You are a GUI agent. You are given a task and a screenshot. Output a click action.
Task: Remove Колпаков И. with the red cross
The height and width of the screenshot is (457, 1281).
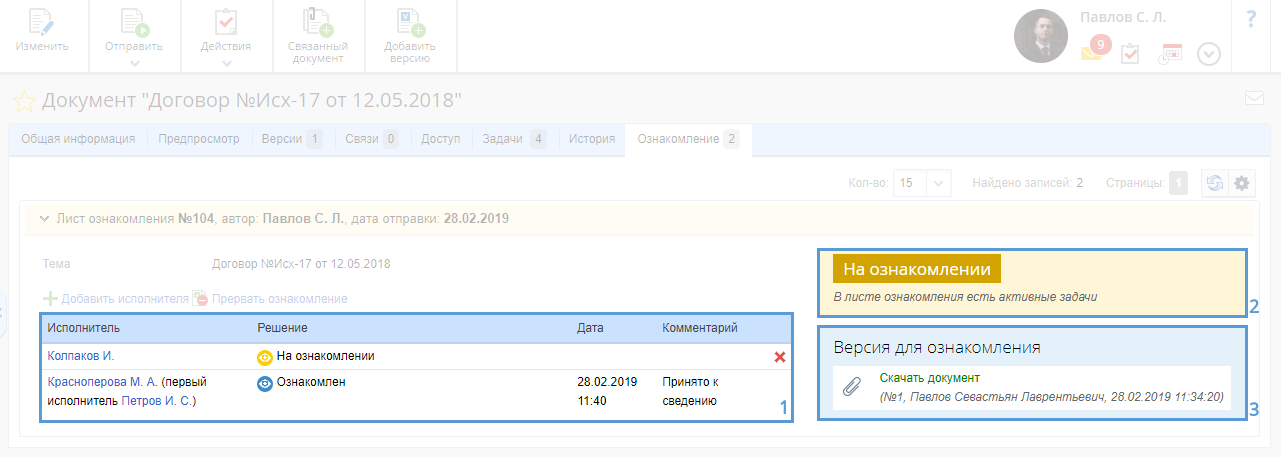[780, 357]
